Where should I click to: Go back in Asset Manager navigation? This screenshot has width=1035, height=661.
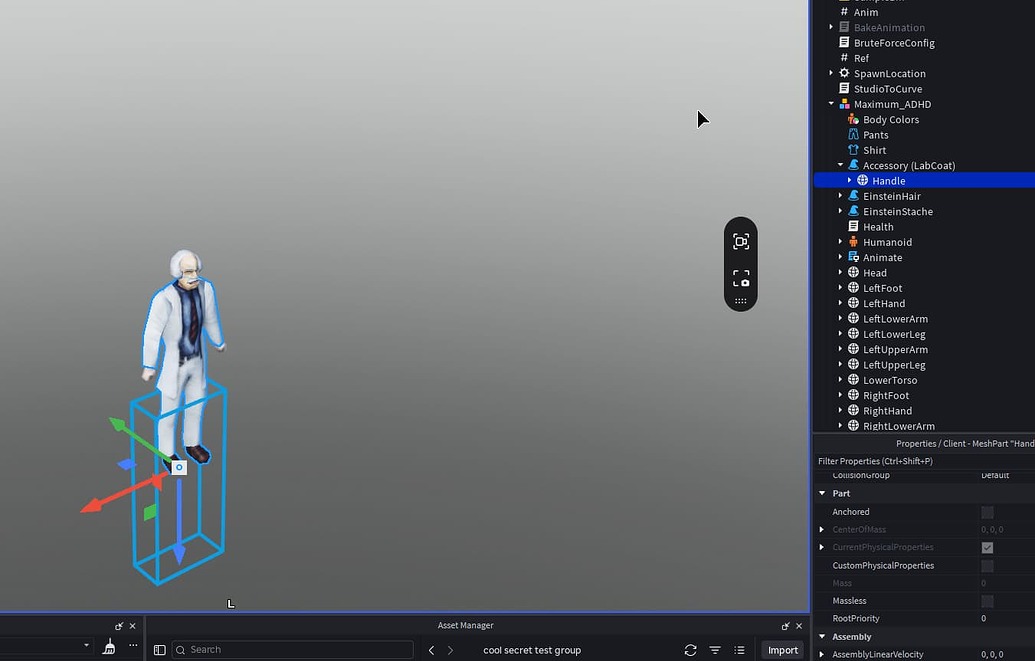click(432, 650)
